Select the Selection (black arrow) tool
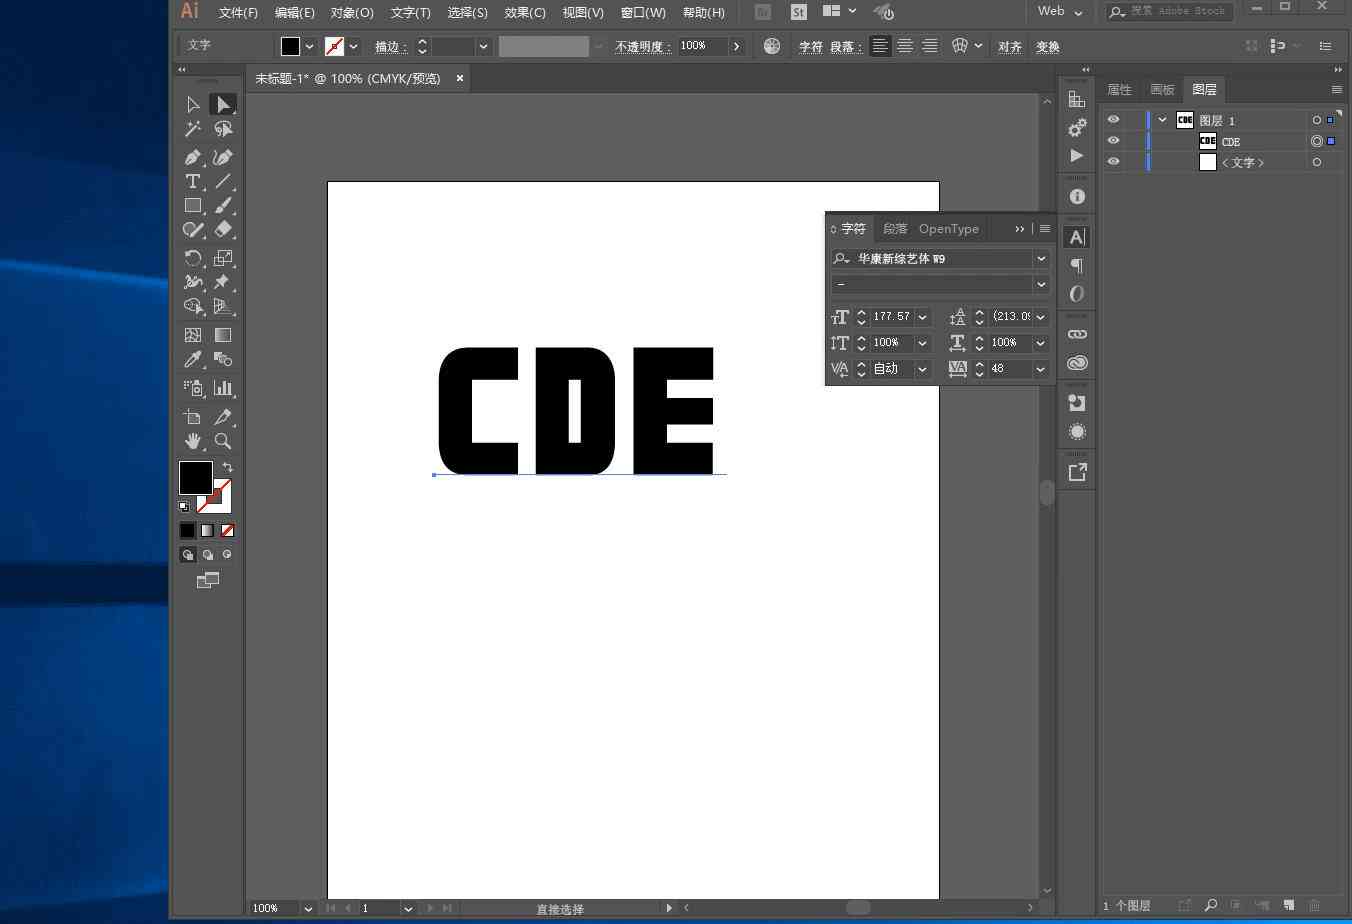Viewport: 1352px width, 924px height. point(193,104)
